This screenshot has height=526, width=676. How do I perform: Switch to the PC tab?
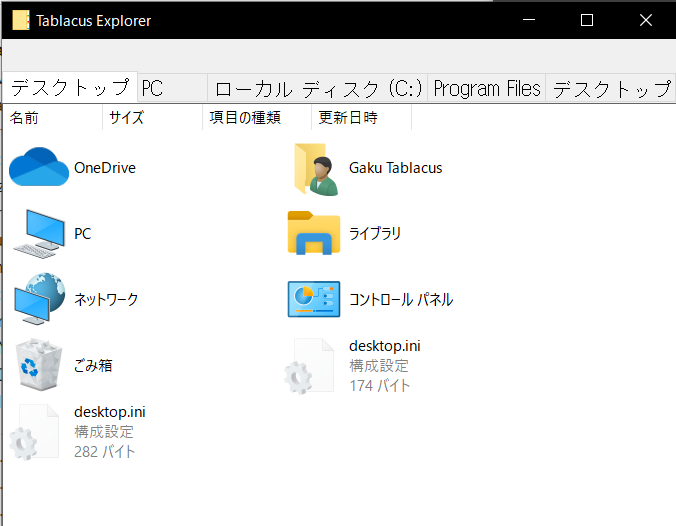coord(172,88)
